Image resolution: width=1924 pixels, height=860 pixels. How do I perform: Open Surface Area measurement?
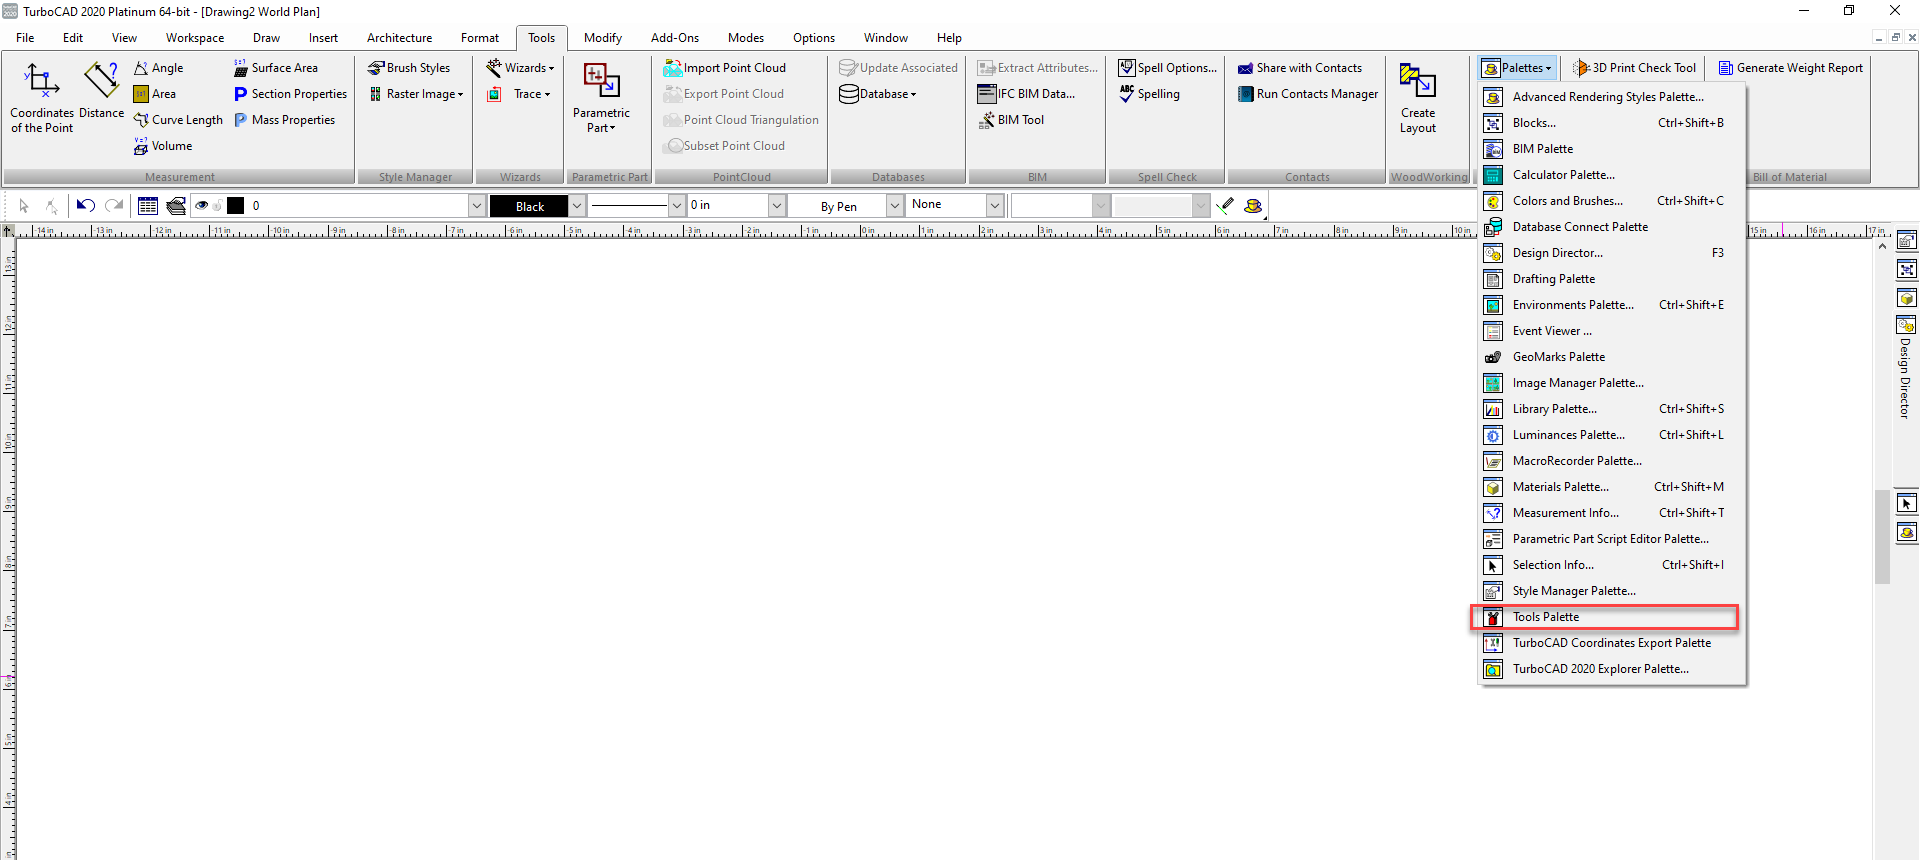276,68
